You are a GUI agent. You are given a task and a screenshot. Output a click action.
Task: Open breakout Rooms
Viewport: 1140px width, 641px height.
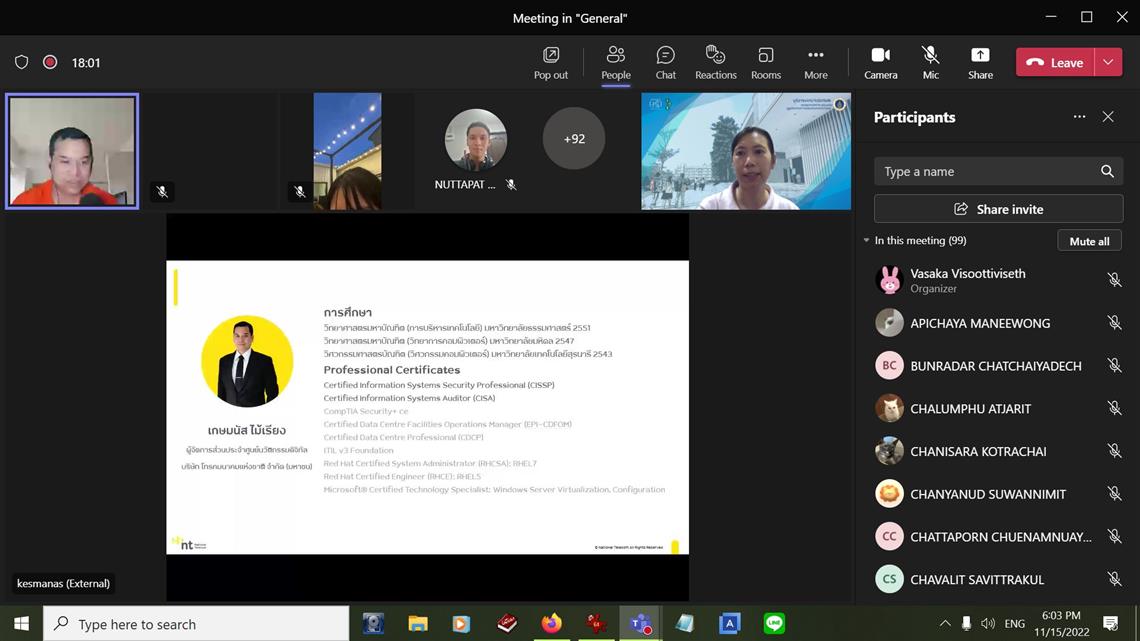click(765, 62)
